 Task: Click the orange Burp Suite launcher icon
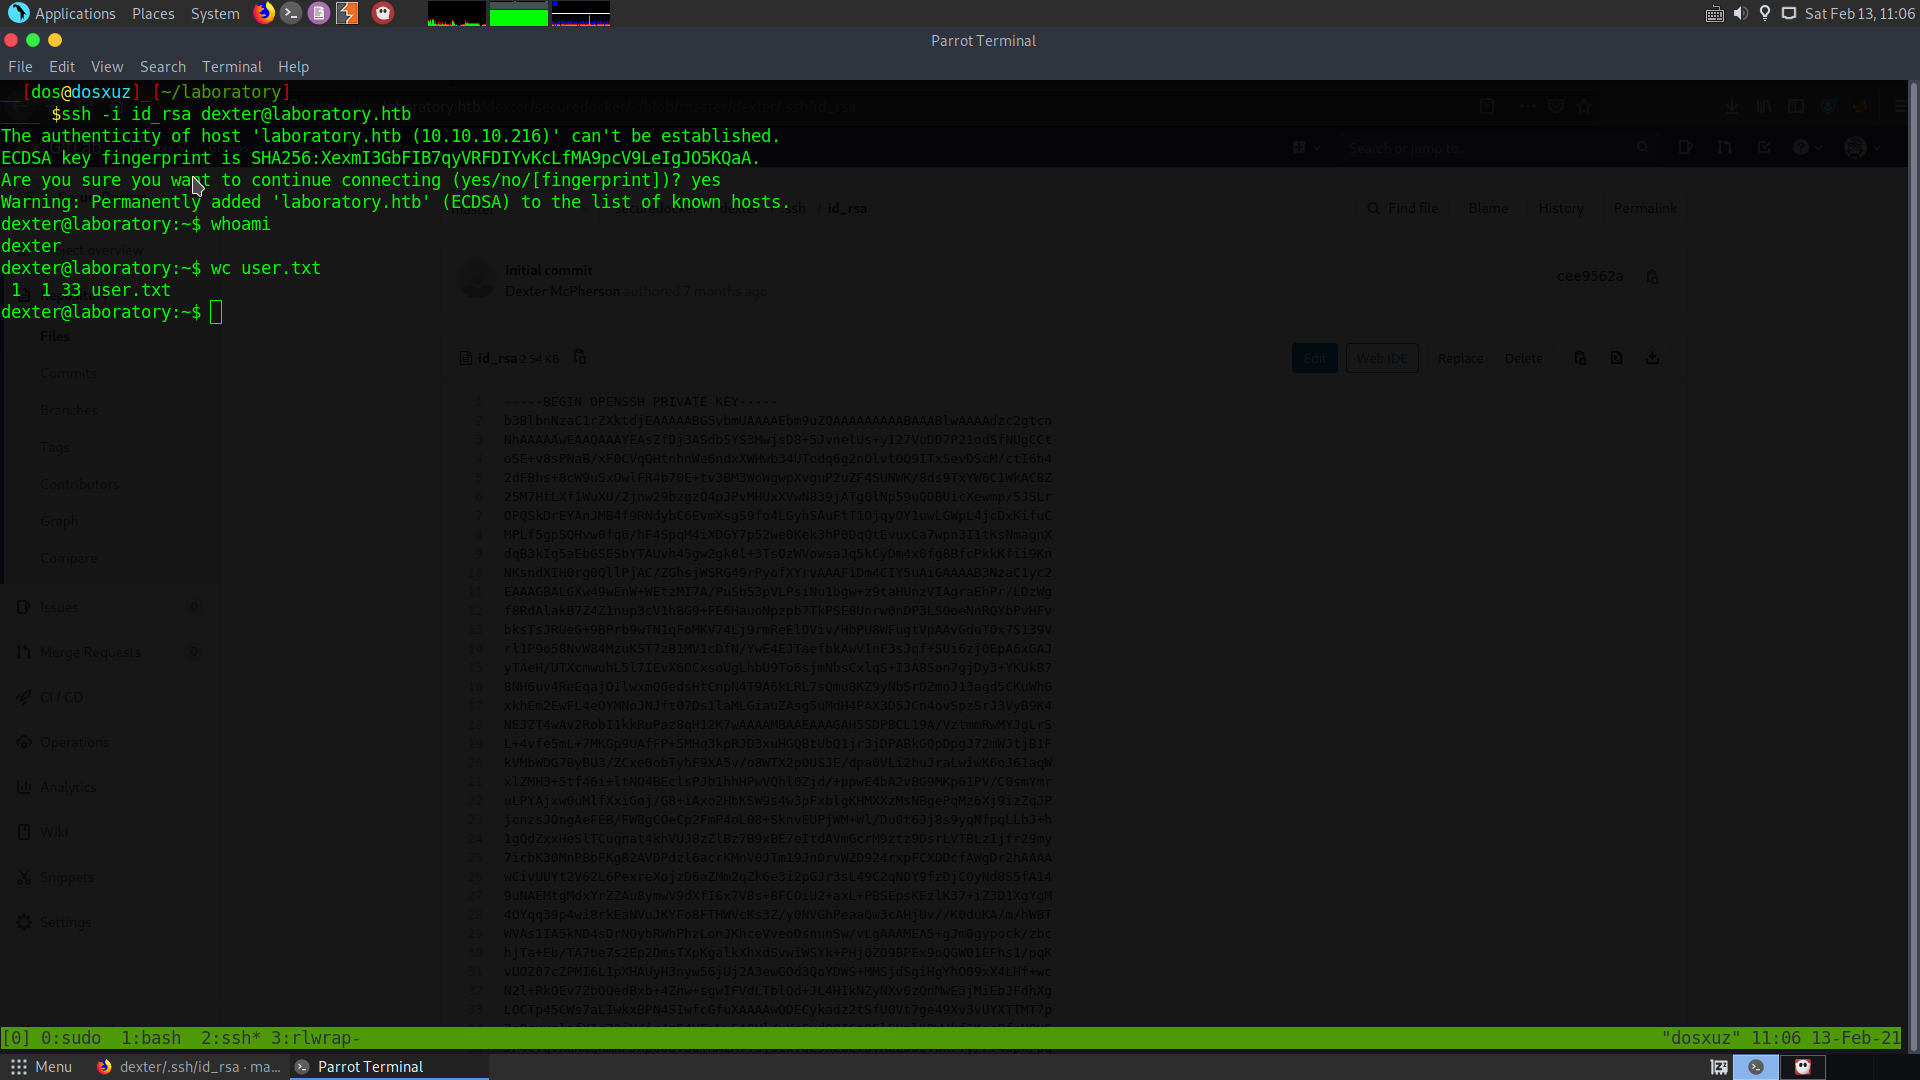coord(347,13)
